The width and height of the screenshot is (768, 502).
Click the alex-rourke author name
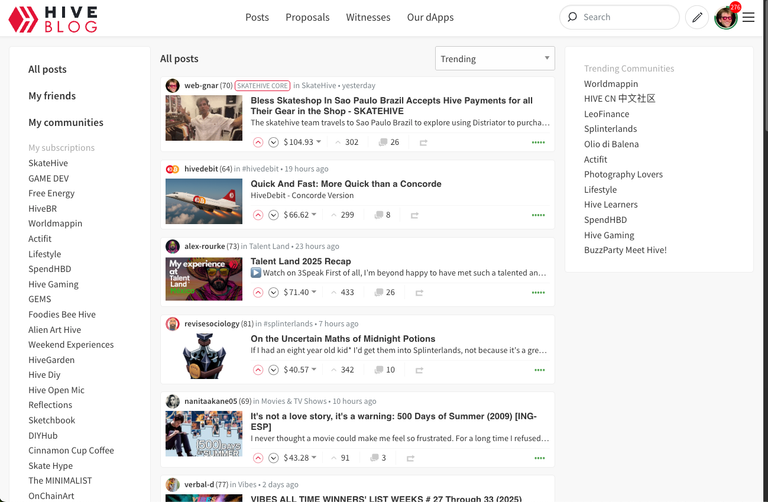click(x=204, y=246)
